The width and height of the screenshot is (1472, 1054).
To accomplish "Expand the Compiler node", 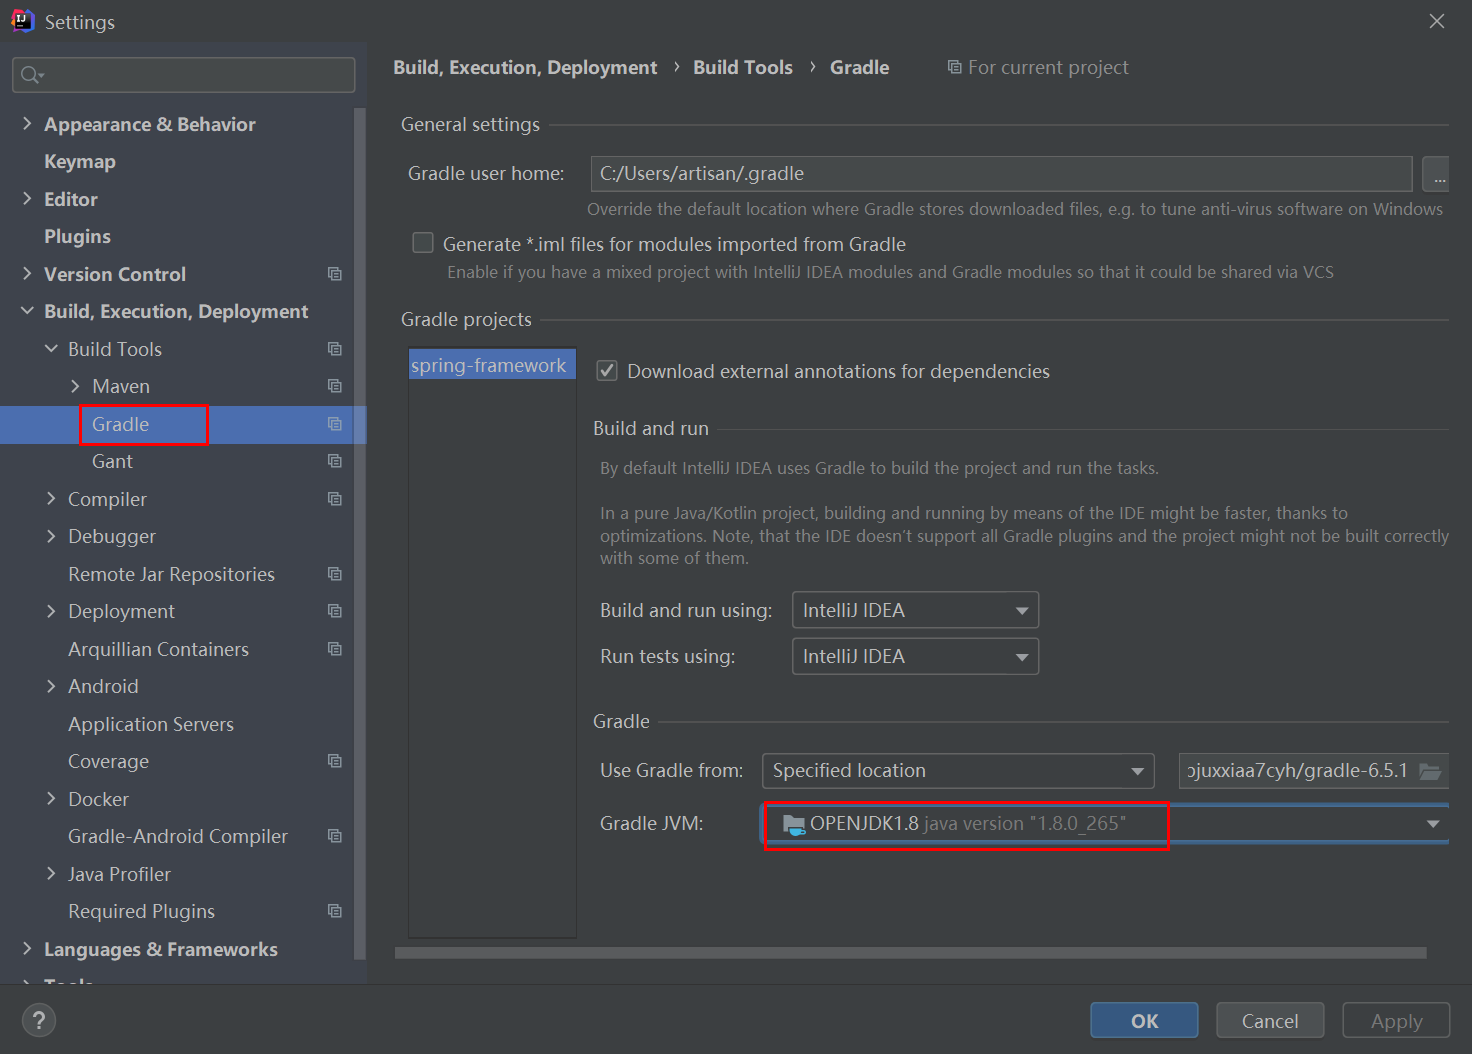I will click(x=51, y=498).
